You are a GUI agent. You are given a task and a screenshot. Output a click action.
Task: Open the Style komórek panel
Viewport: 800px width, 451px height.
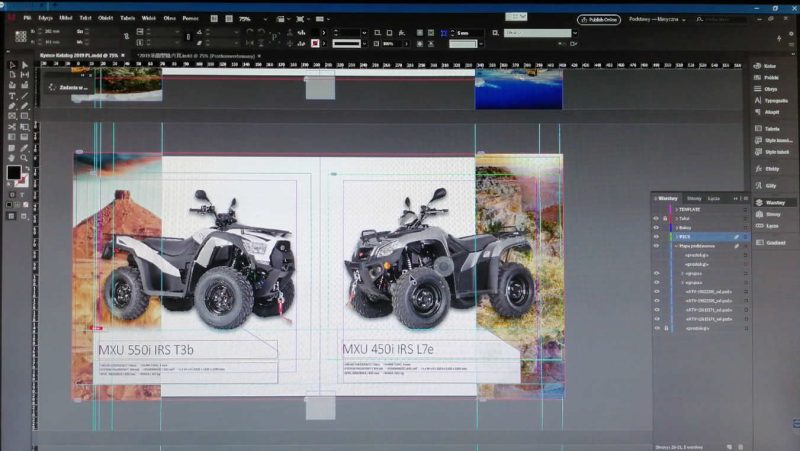[x=773, y=140]
